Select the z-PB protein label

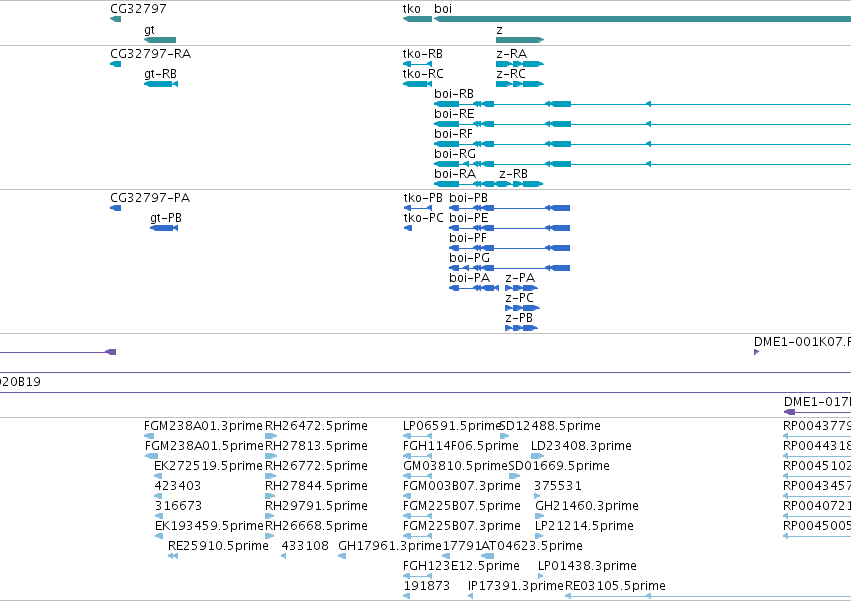pyautogui.click(x=519, y=318)
